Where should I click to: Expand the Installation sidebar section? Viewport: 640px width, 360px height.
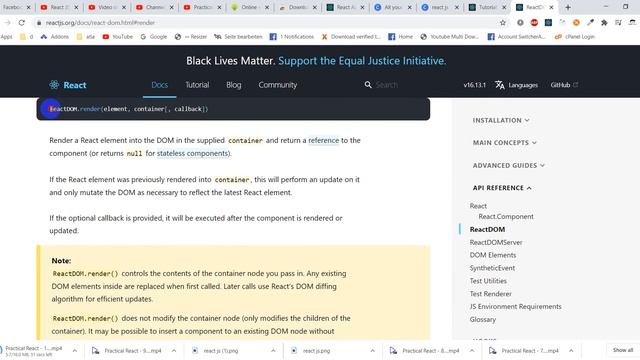501,120
